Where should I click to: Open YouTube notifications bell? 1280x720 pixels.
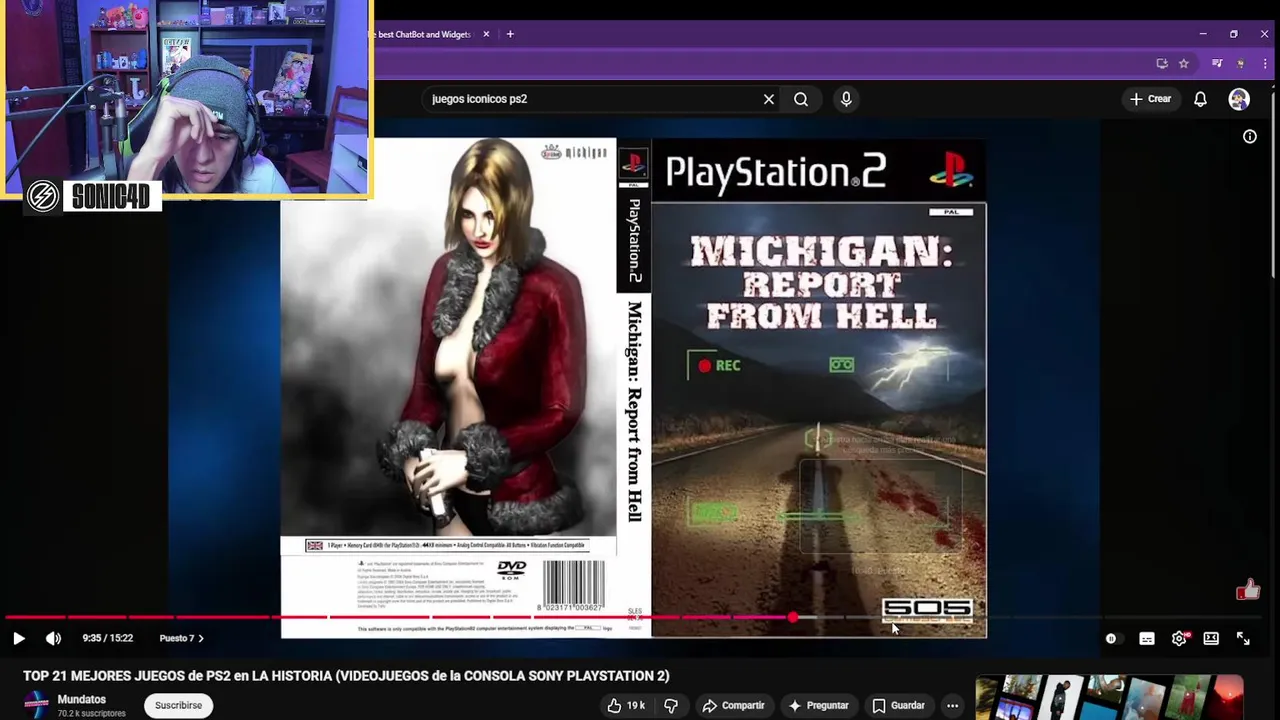[x=1200, y=99]
